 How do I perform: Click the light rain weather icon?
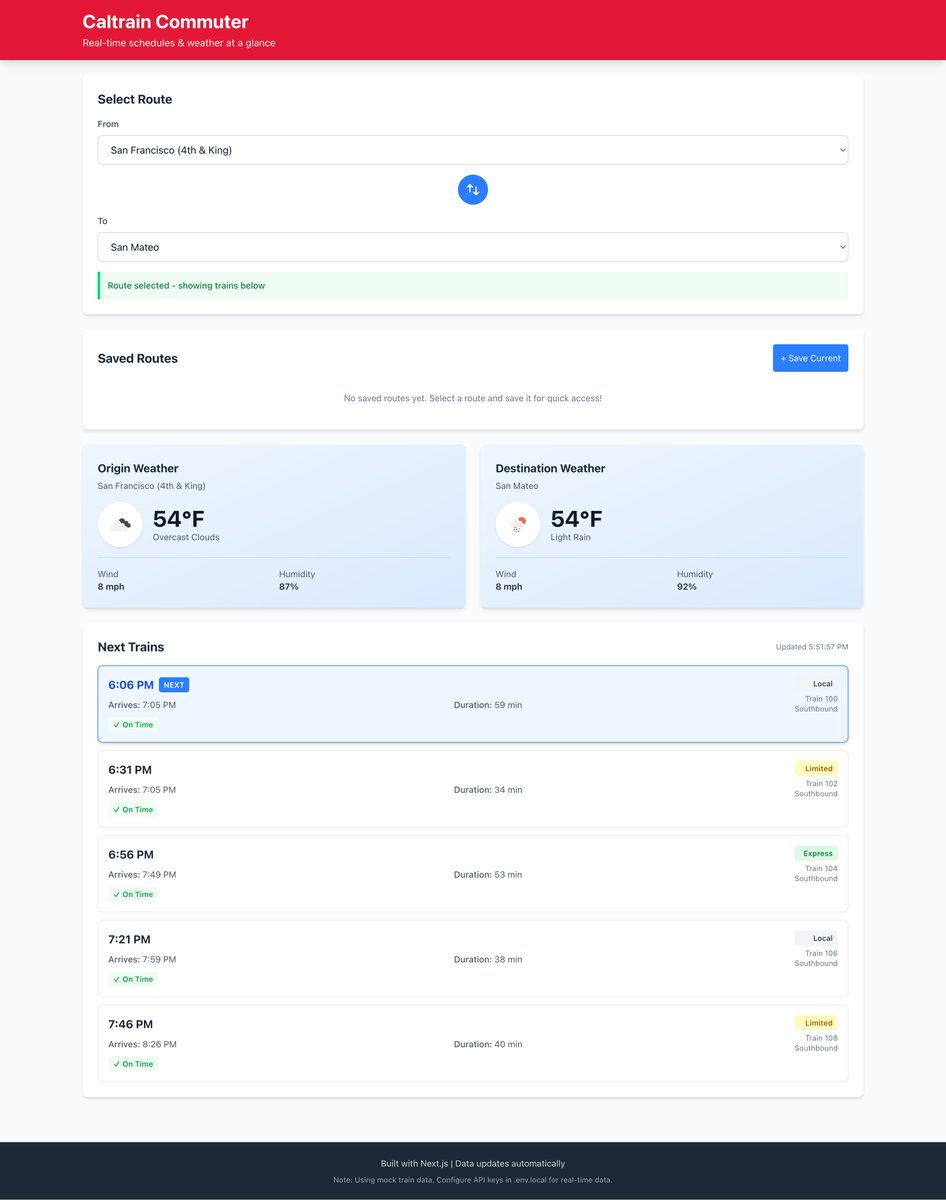tap(518, 524)
